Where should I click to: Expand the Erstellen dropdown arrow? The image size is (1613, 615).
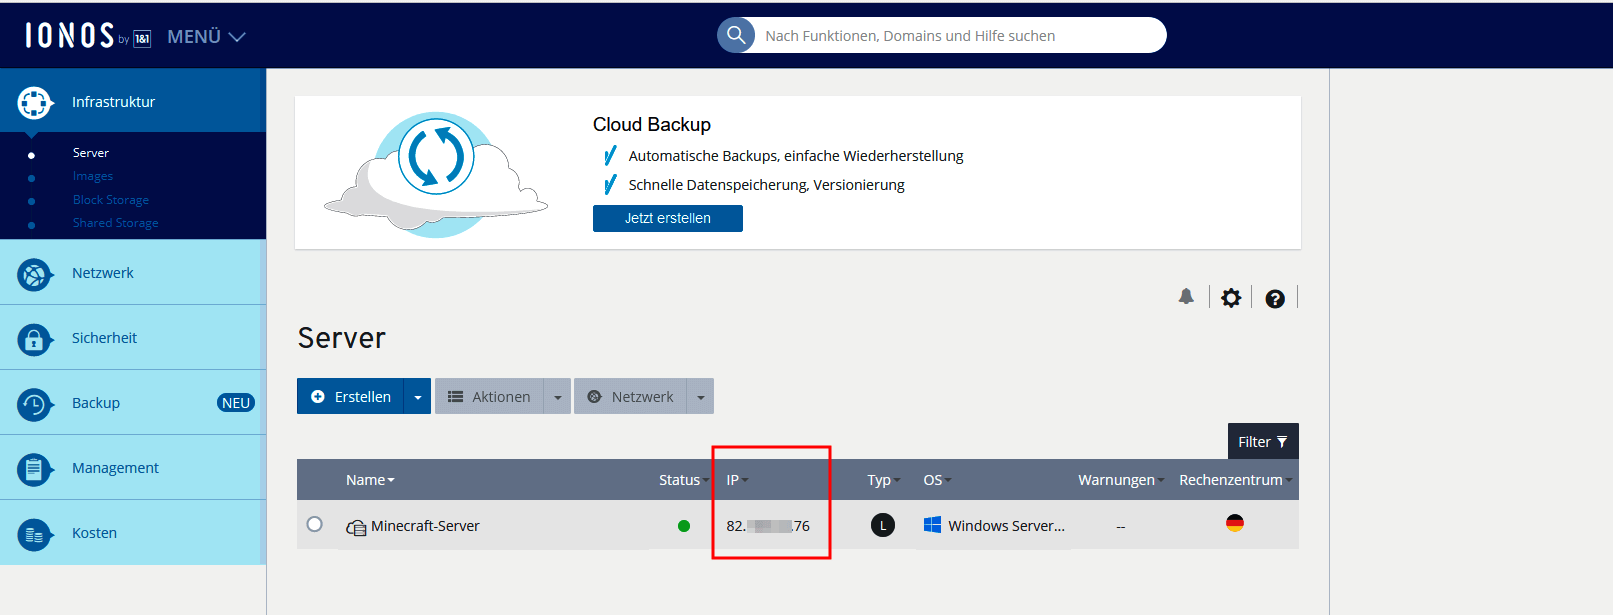[418, 397]
